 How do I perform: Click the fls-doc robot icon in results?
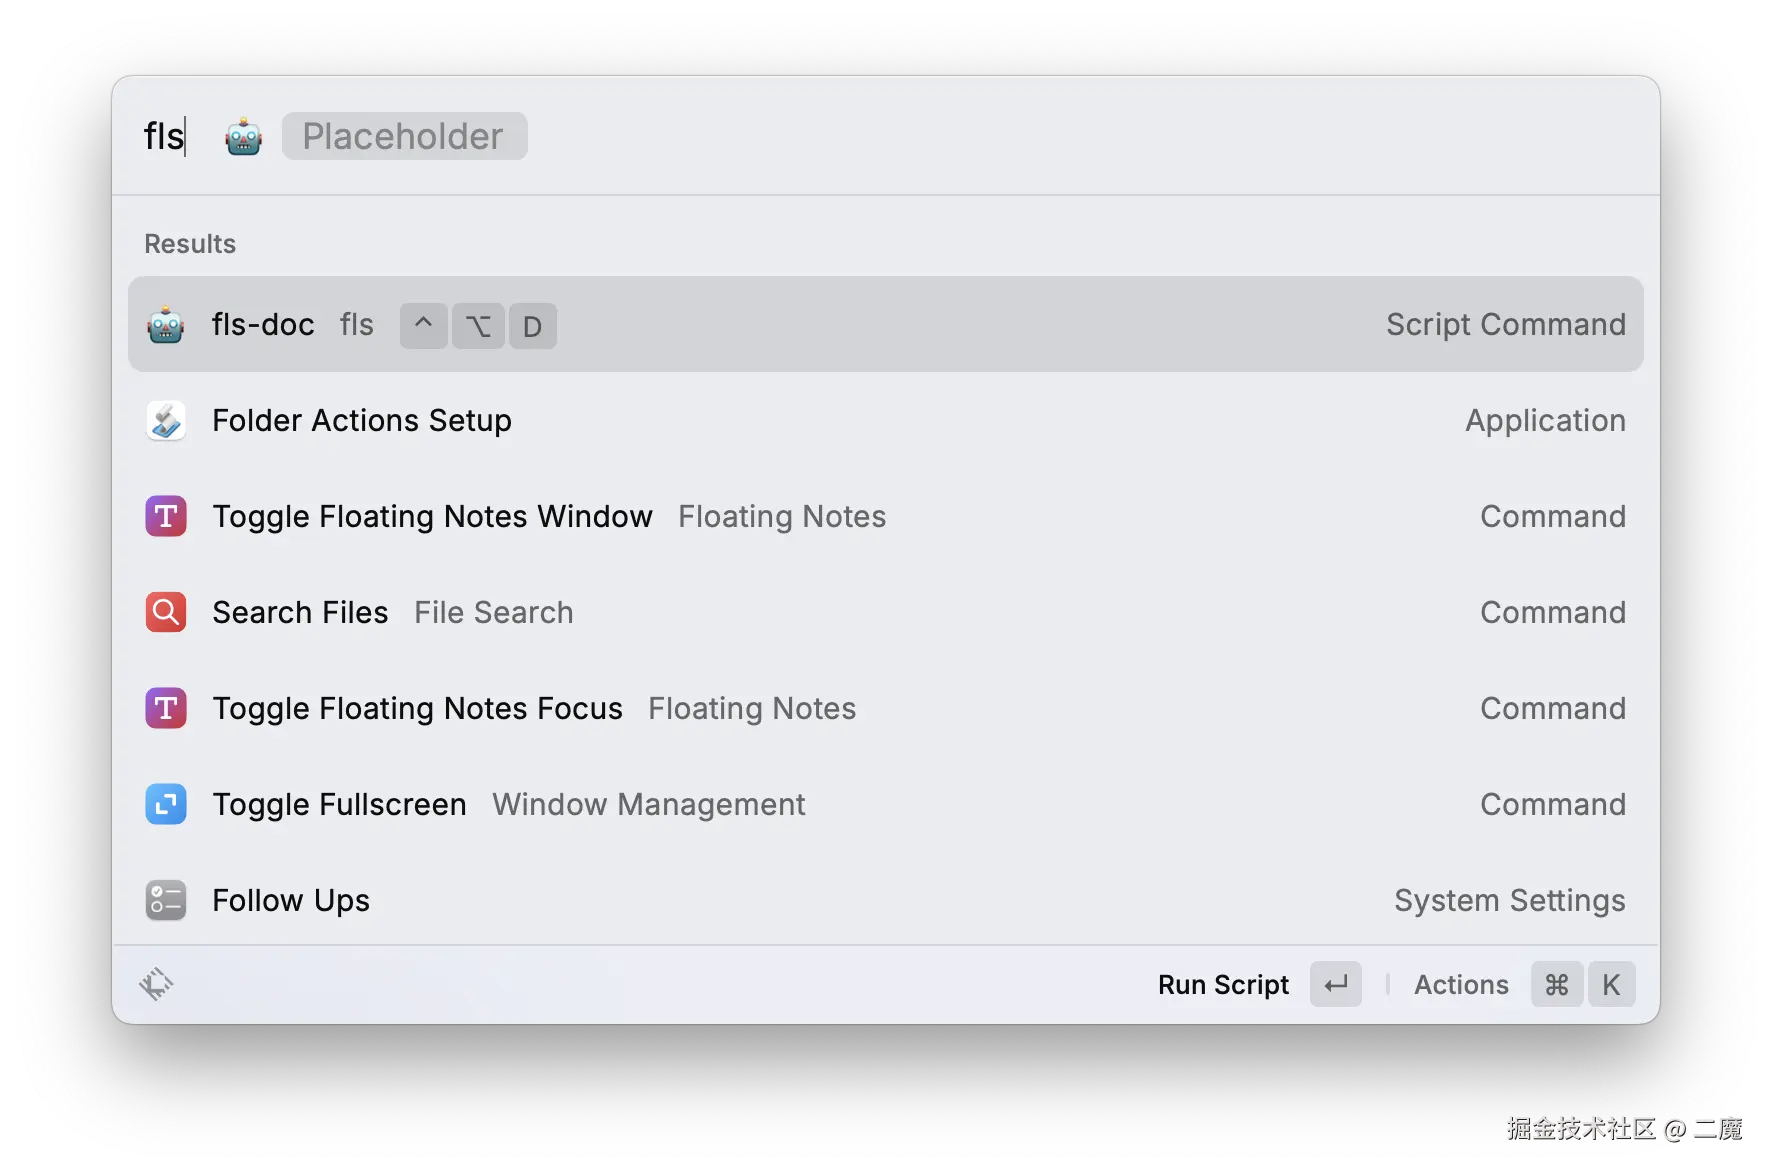(166, 325)
